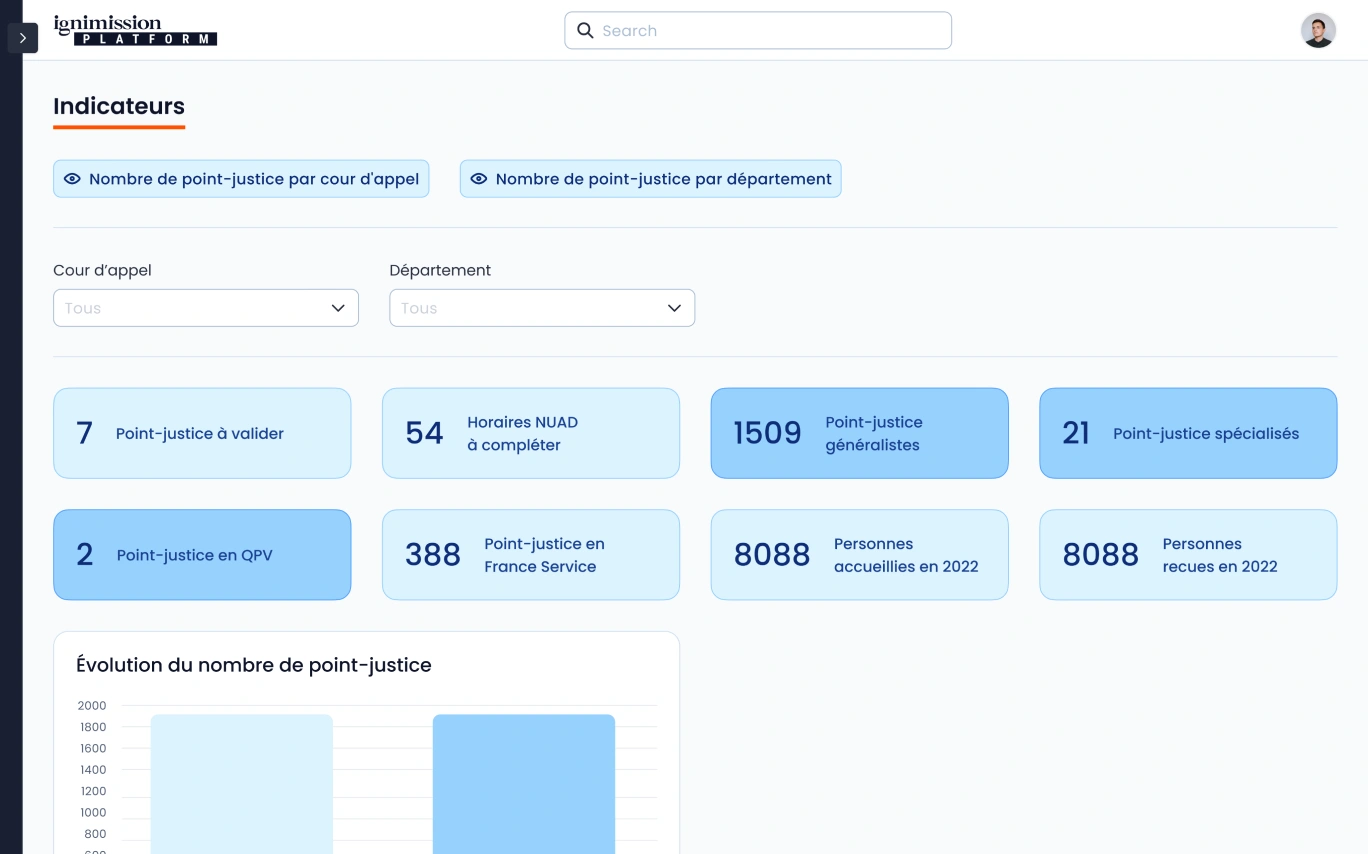Viewport: 1368px width, 854px height.
Task: Click the darker blue chart bar
Action: 524,785
